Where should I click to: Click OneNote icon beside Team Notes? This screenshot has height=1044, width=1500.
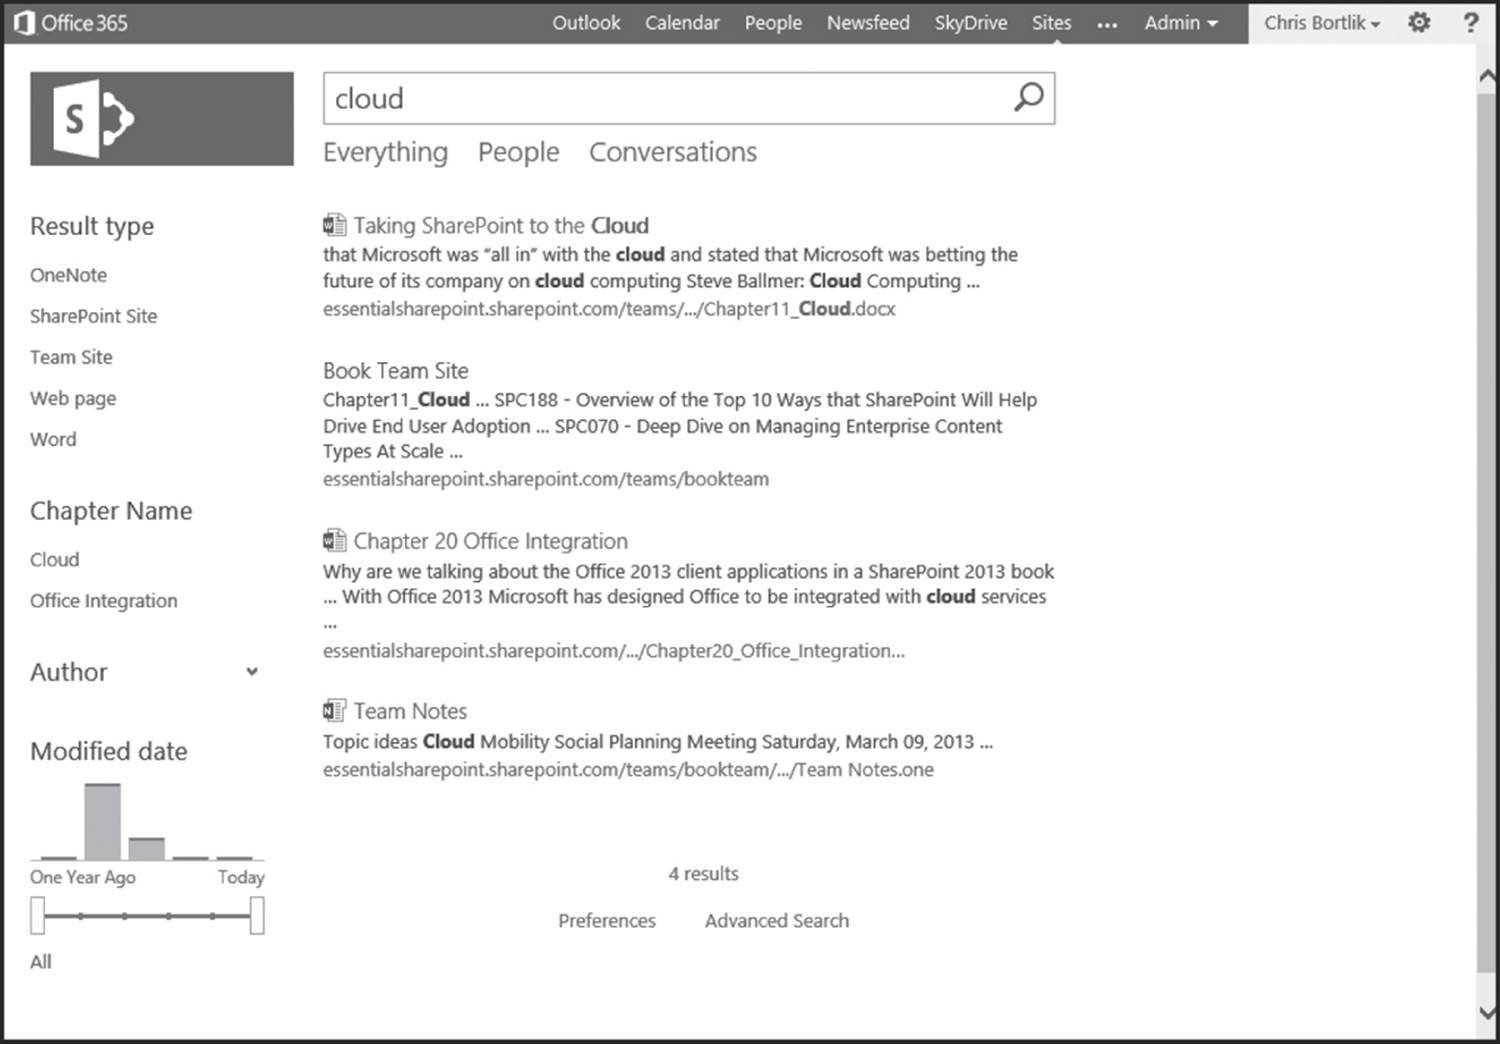click(334, 711)
